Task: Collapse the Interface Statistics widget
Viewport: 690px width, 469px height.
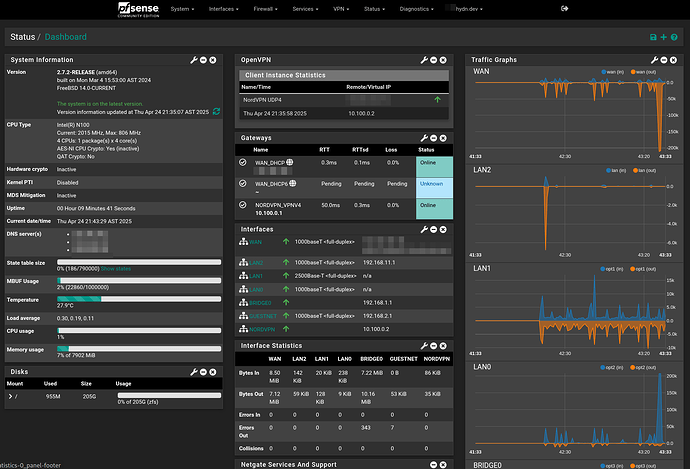Action: coord(433,346)
